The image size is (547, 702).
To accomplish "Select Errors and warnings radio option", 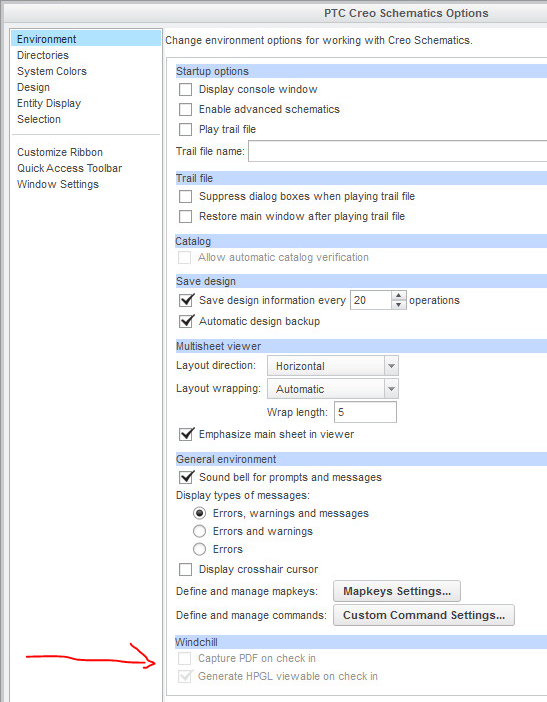I will (199, 531).
